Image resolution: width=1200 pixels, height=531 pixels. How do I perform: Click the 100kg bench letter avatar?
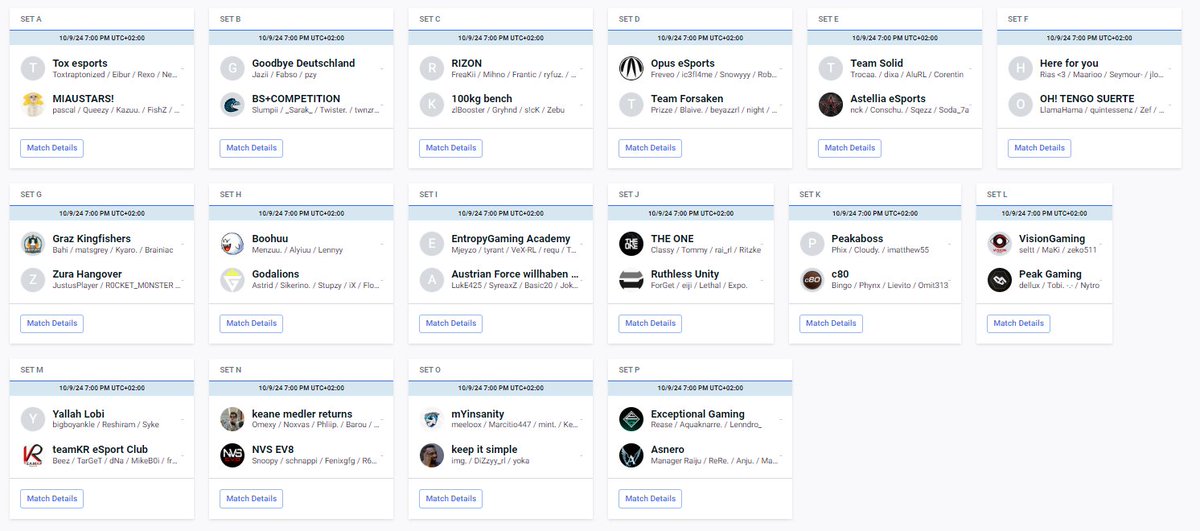(x=432, y=104)
